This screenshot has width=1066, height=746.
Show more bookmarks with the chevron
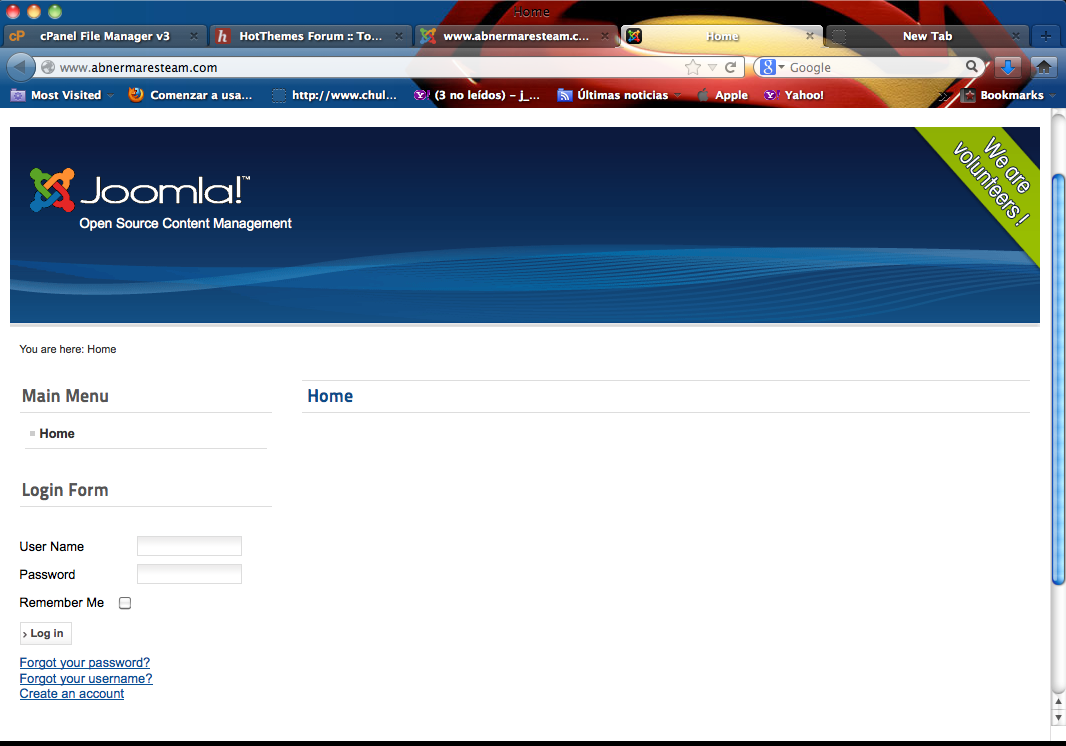click(944, 96)
